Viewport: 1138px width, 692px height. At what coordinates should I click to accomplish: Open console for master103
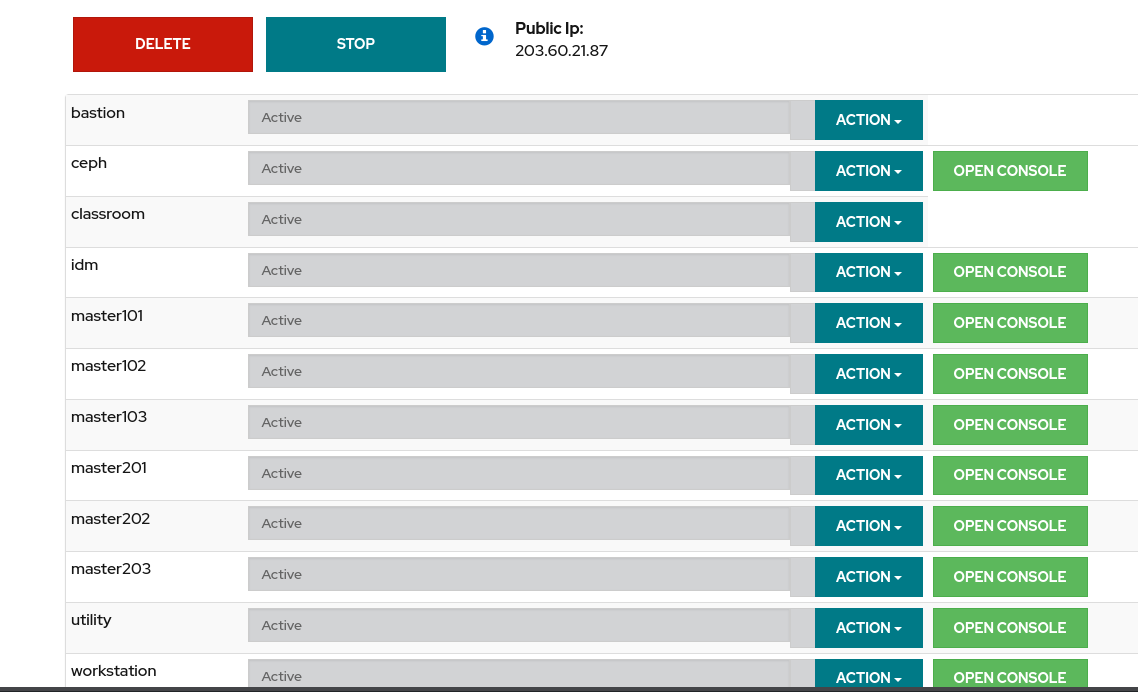(x=1009, y=425)
